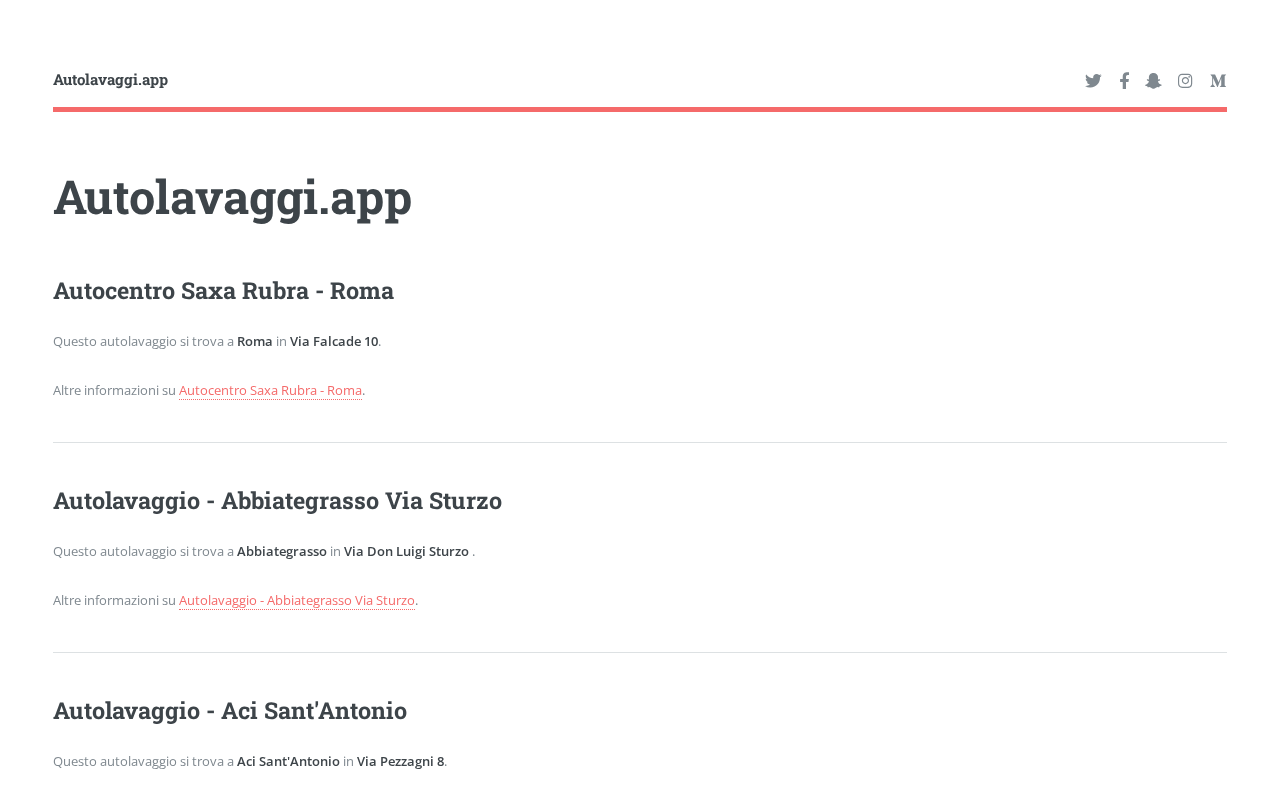Click the red divider bar under header
Screen dimensions: 1280x800
(640, 109)
